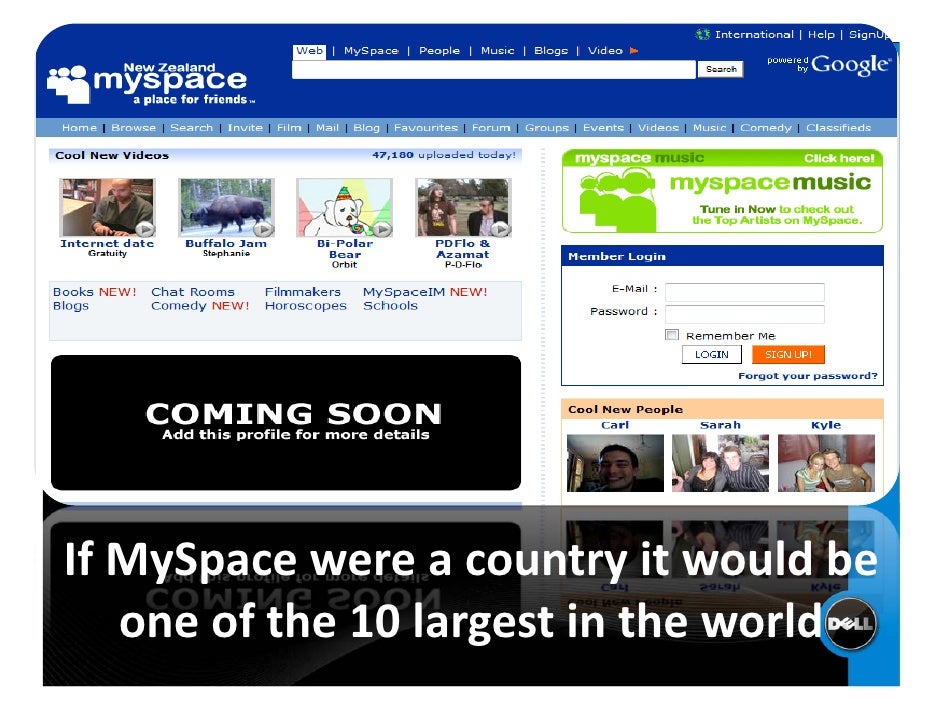
Task: Click the myspacemusic headphones icon
Action: [617, 199]
